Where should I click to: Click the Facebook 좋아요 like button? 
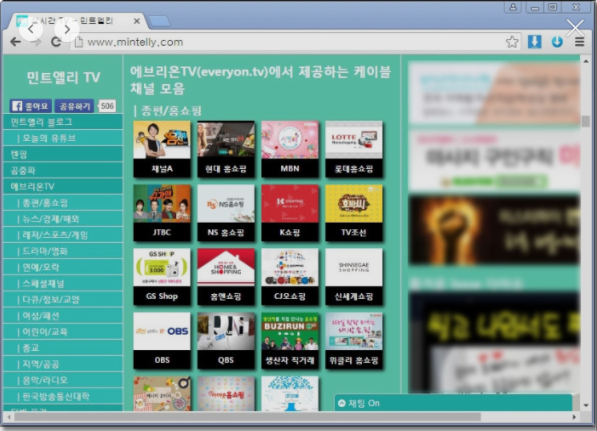point(30,106)
